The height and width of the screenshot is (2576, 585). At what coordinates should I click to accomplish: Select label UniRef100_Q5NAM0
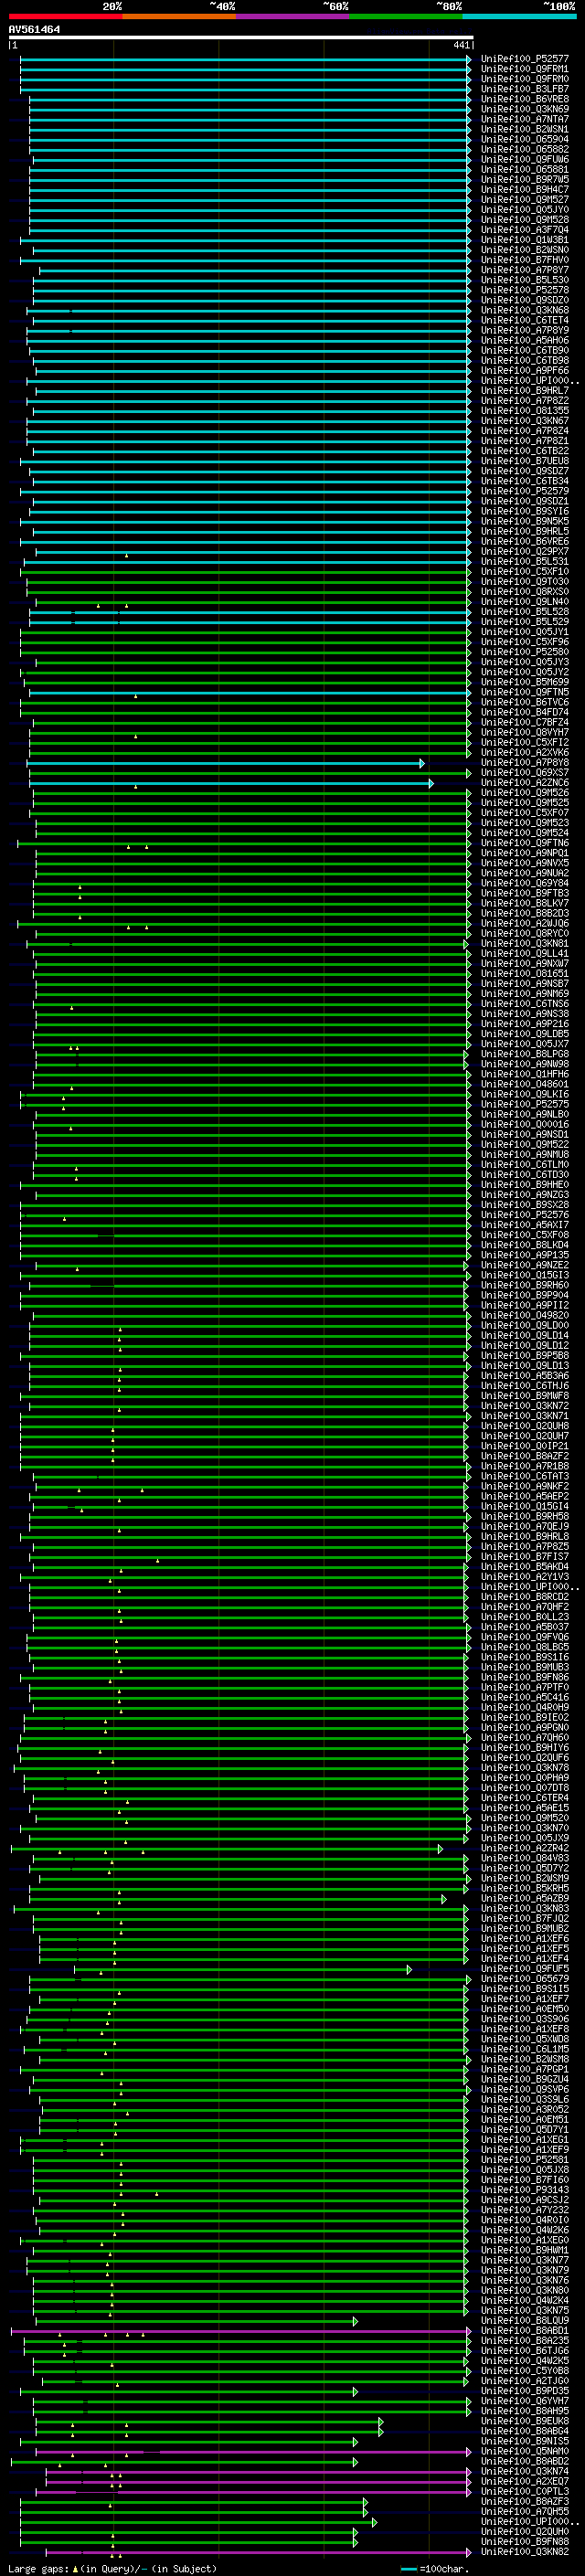click(525, 2451)
